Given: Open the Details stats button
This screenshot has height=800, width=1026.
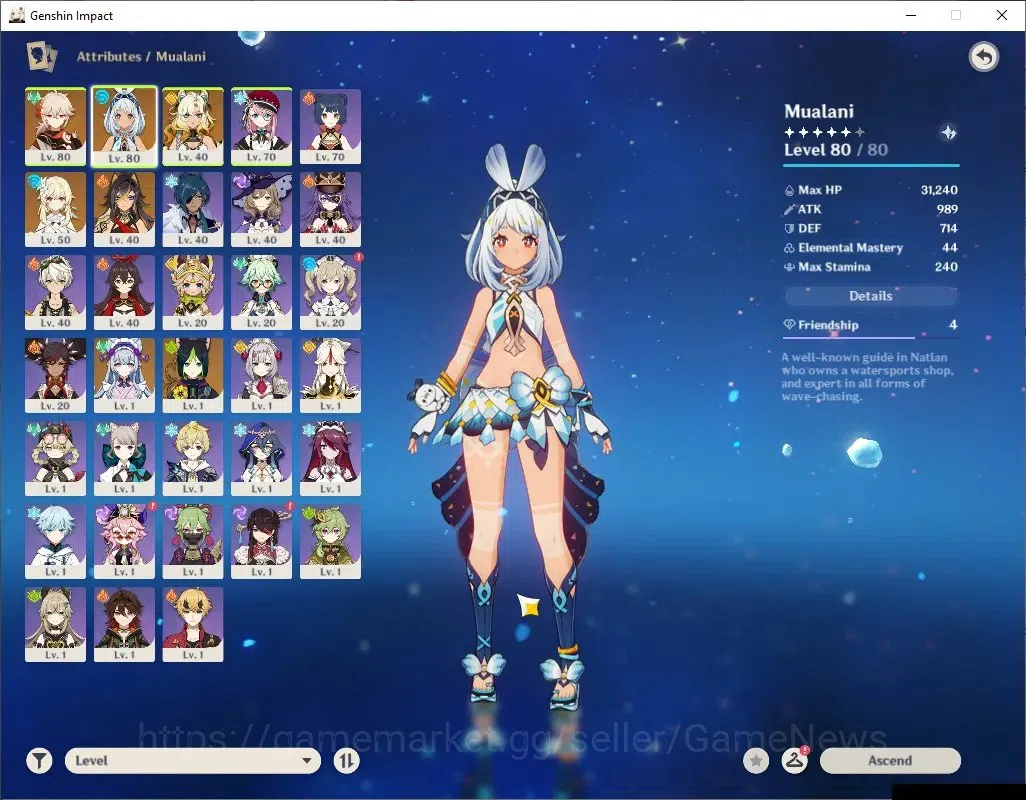Looking at the screenshot, I should click(871, 296).
